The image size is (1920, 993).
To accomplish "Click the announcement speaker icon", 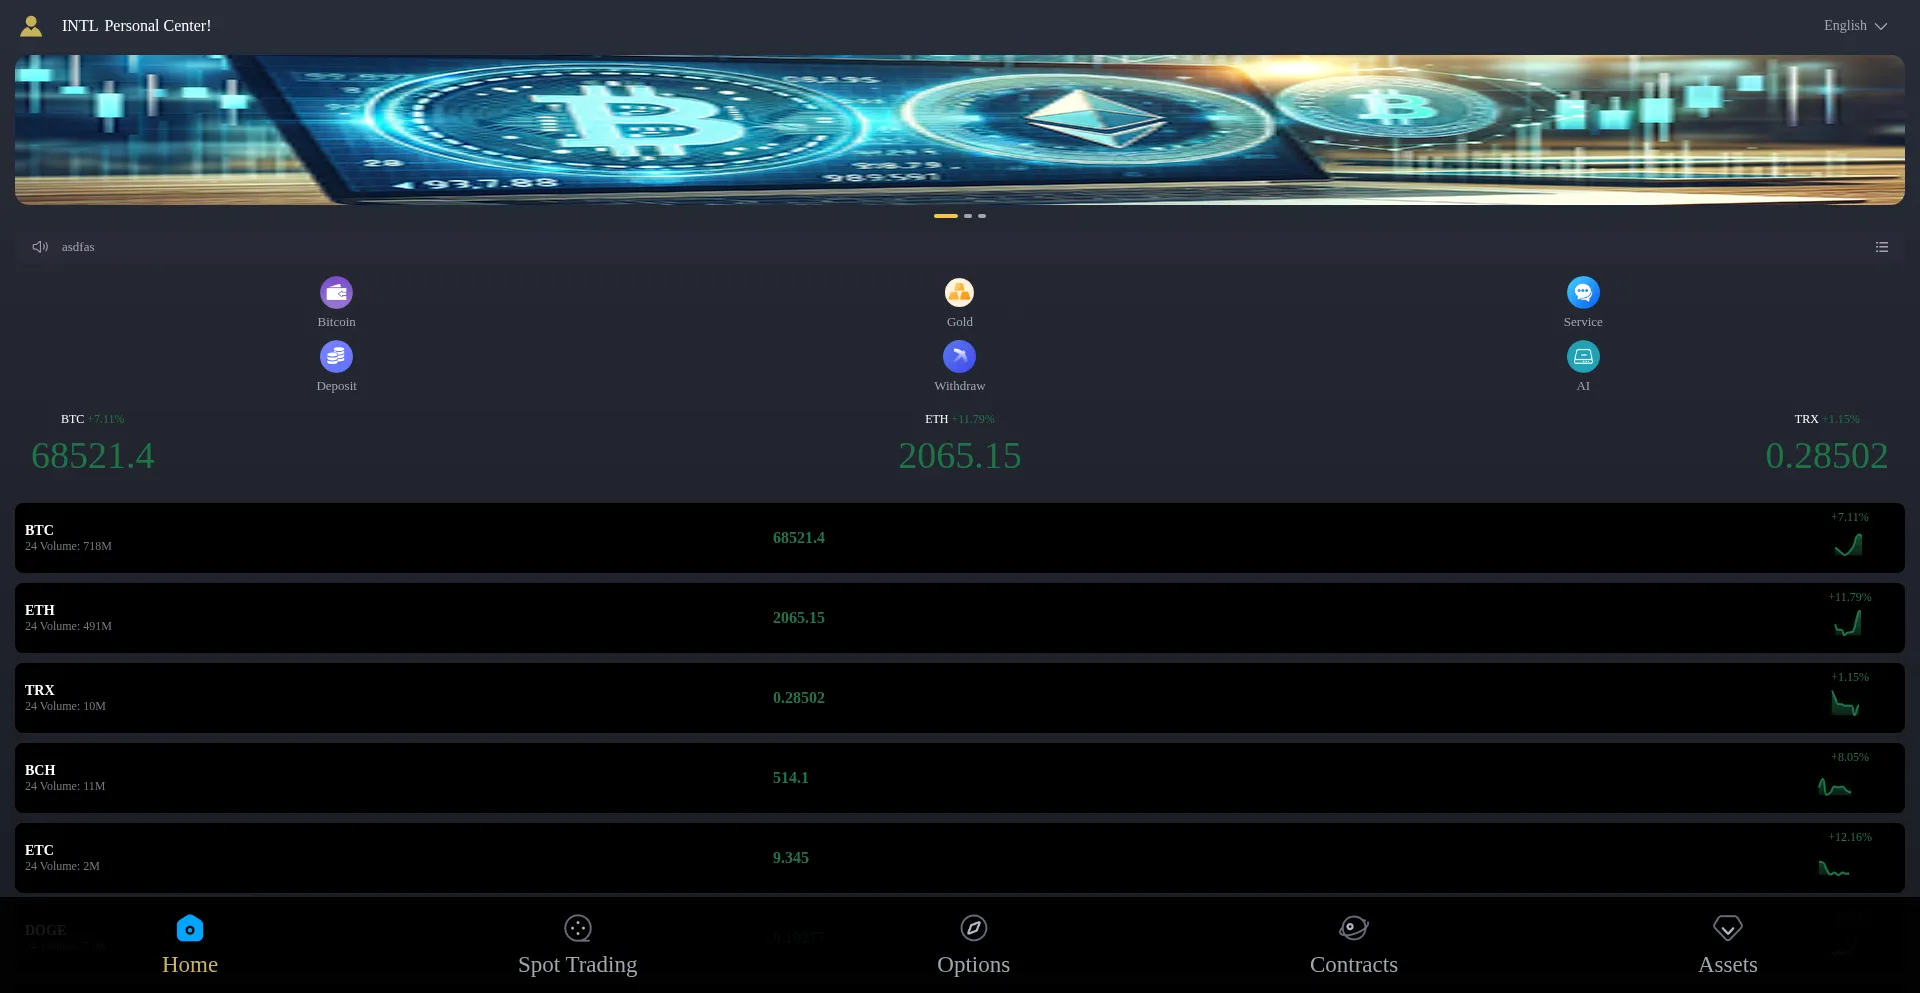I will (40, 247).
